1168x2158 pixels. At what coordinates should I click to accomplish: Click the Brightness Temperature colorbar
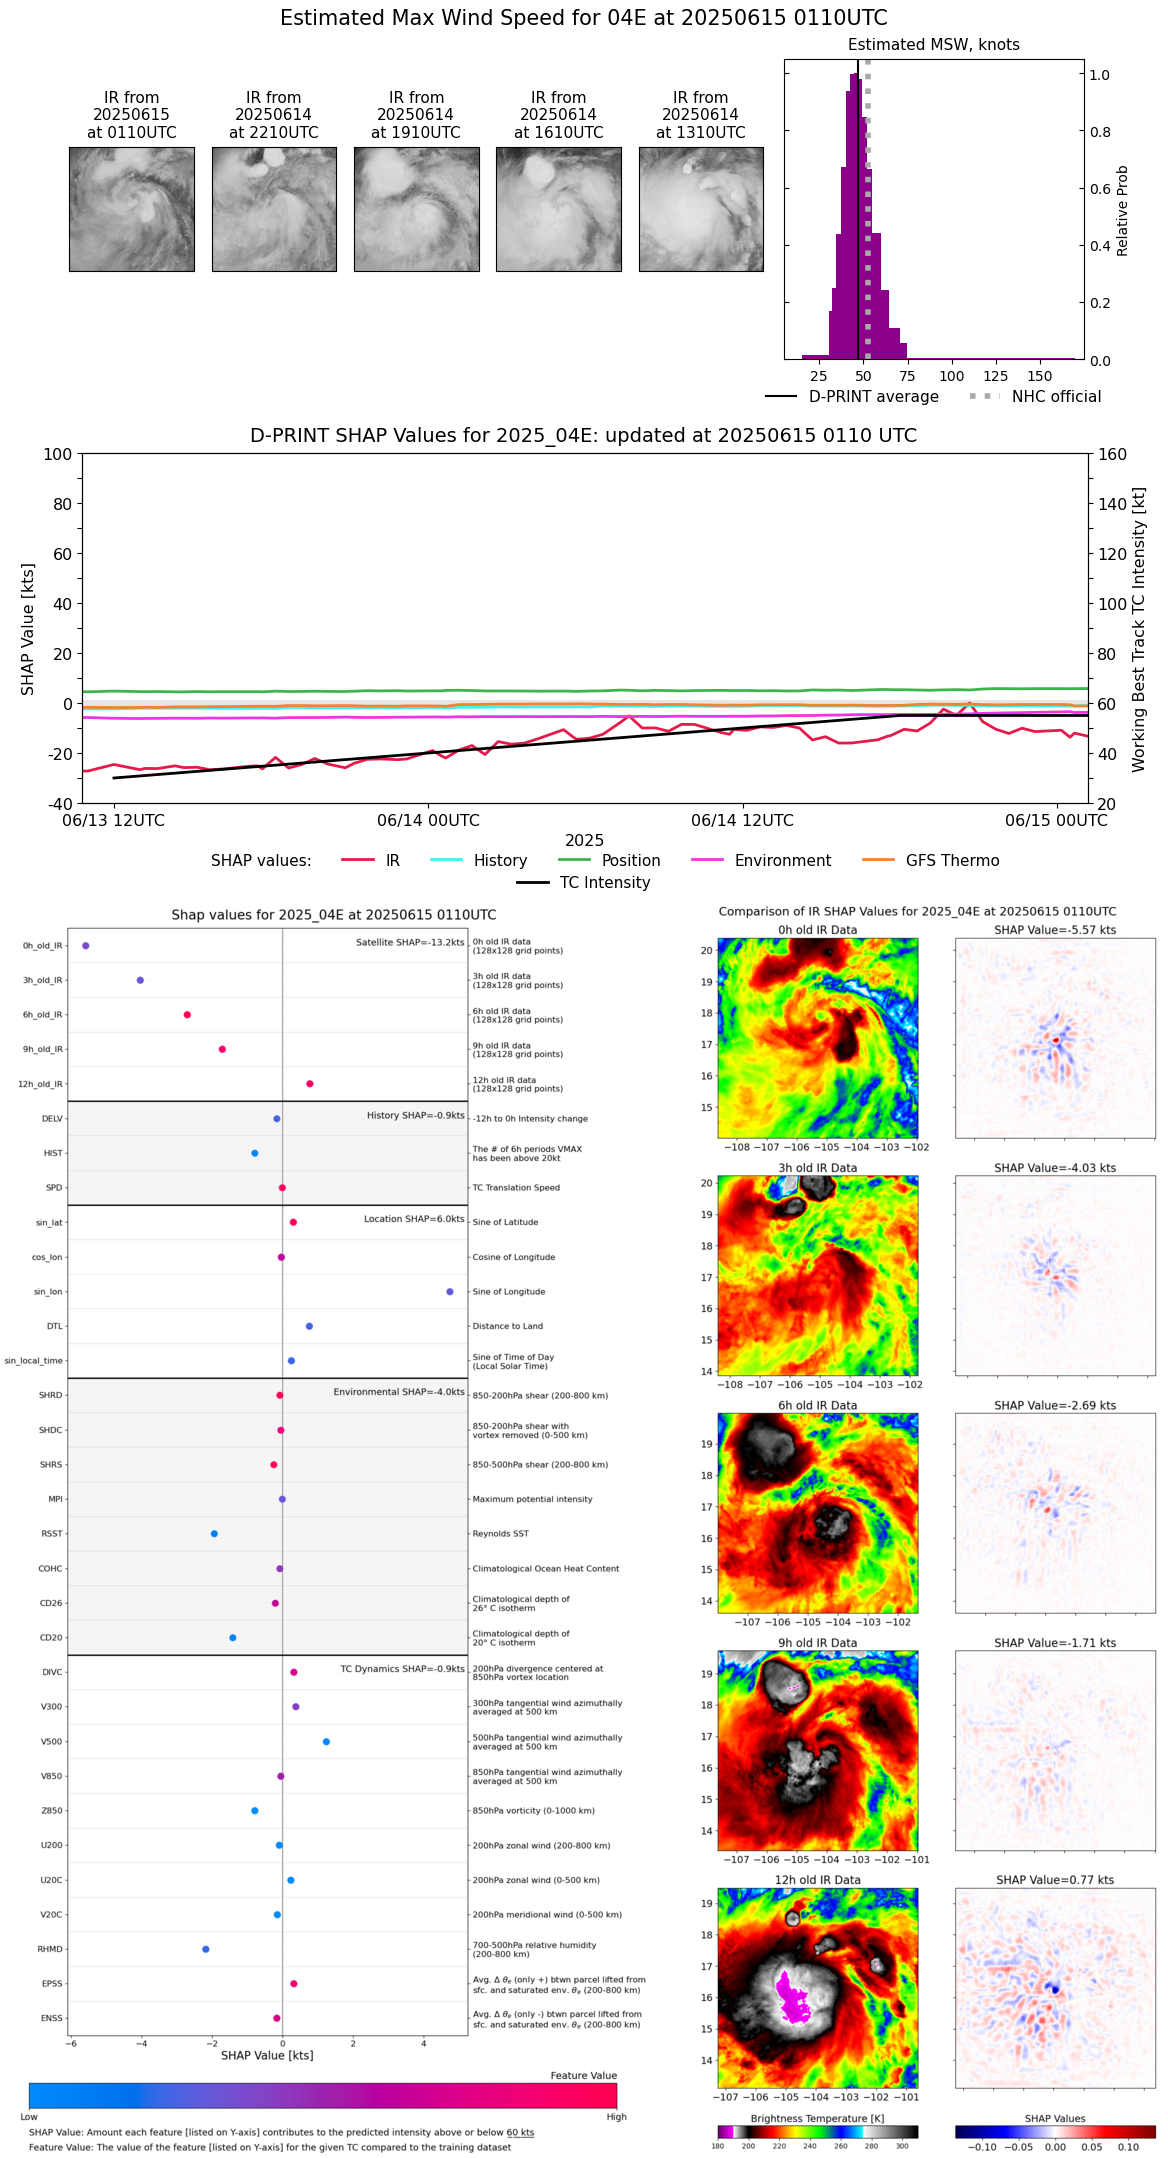(818, 2132)
